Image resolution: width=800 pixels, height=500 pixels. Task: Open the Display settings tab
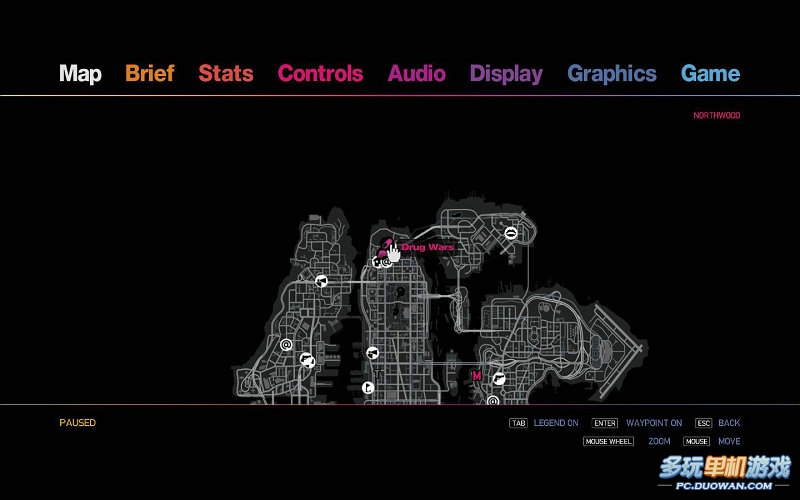pyautogui.click(x=506, y=73)
